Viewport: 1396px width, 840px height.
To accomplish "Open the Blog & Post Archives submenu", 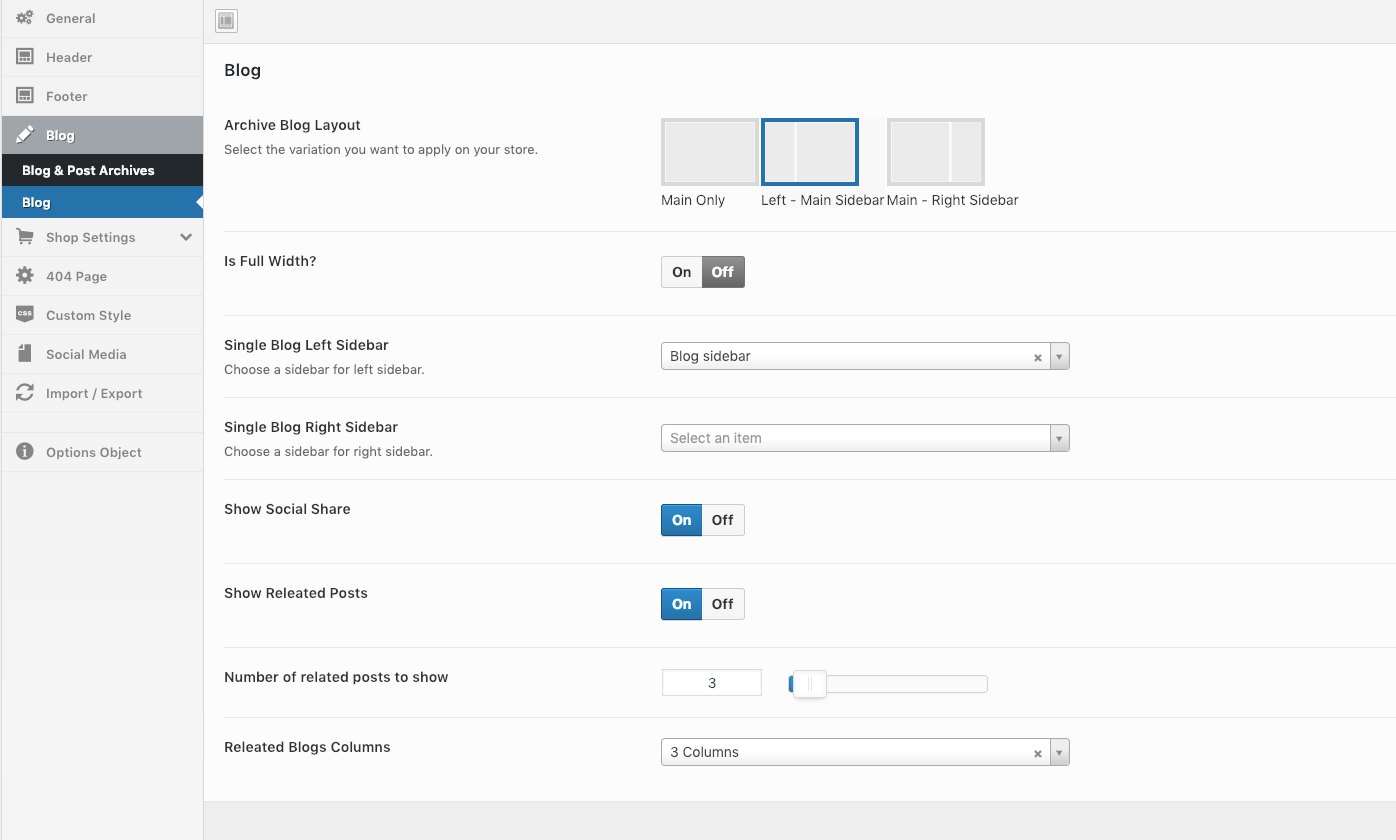I will (88, 170).
